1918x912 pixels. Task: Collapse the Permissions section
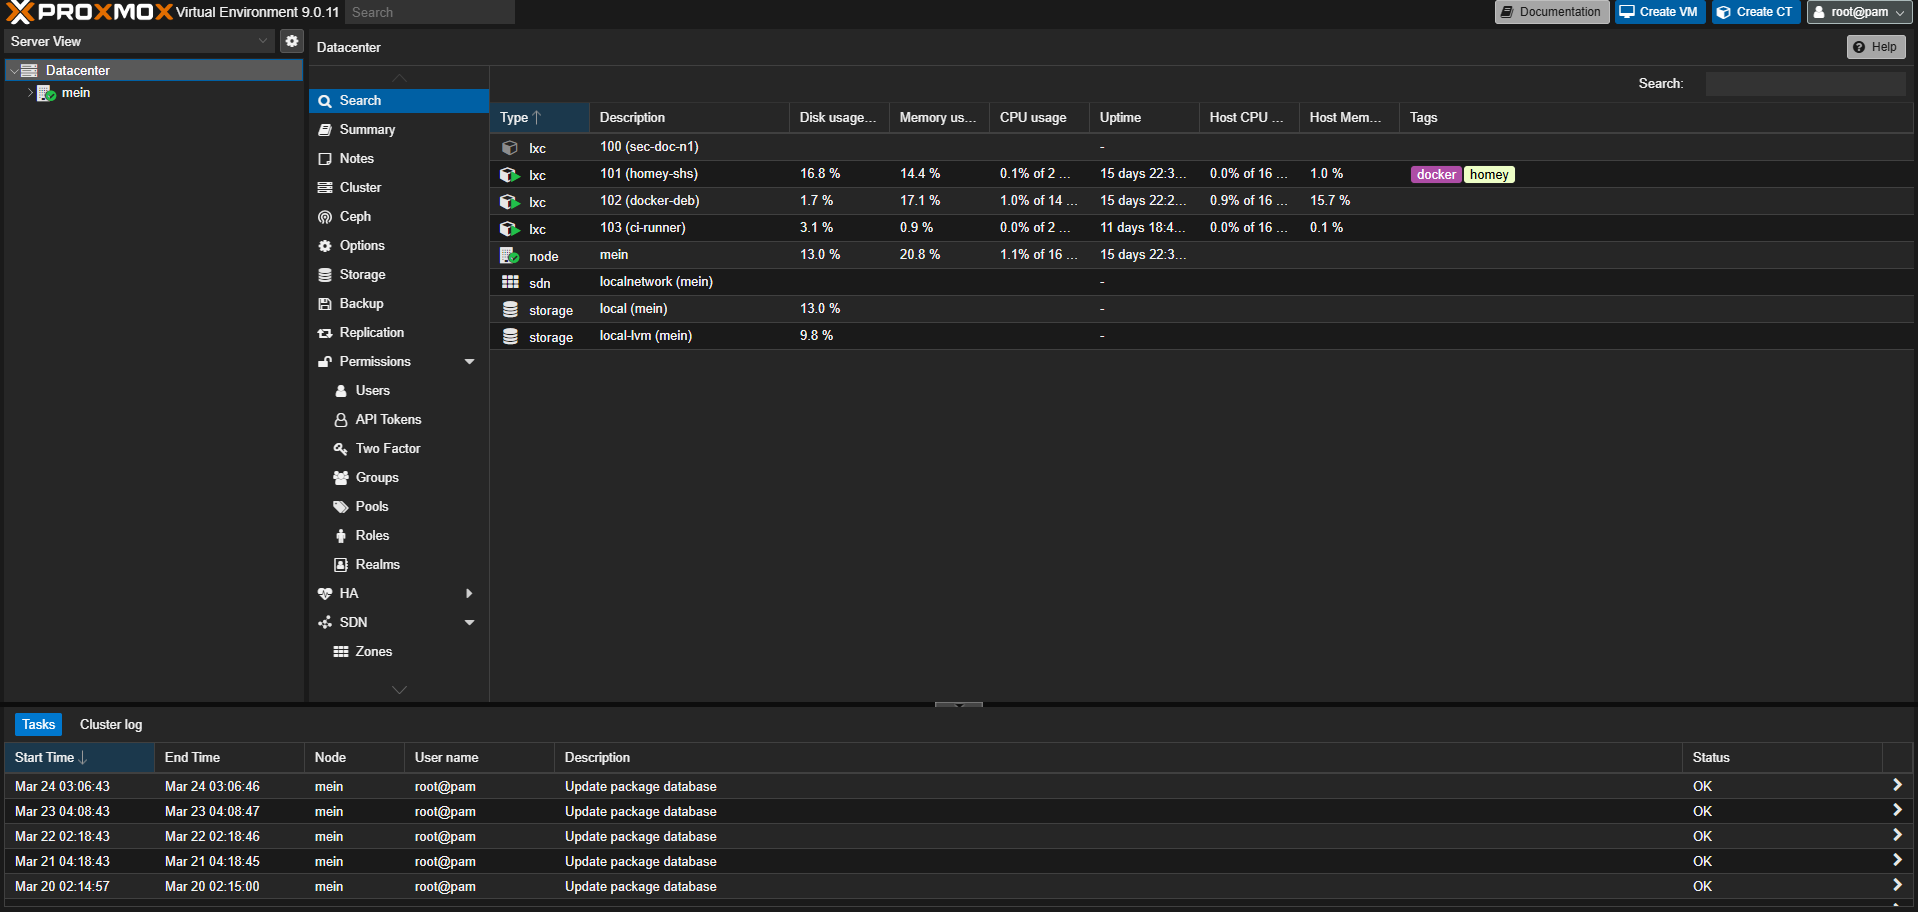(469, 361)
